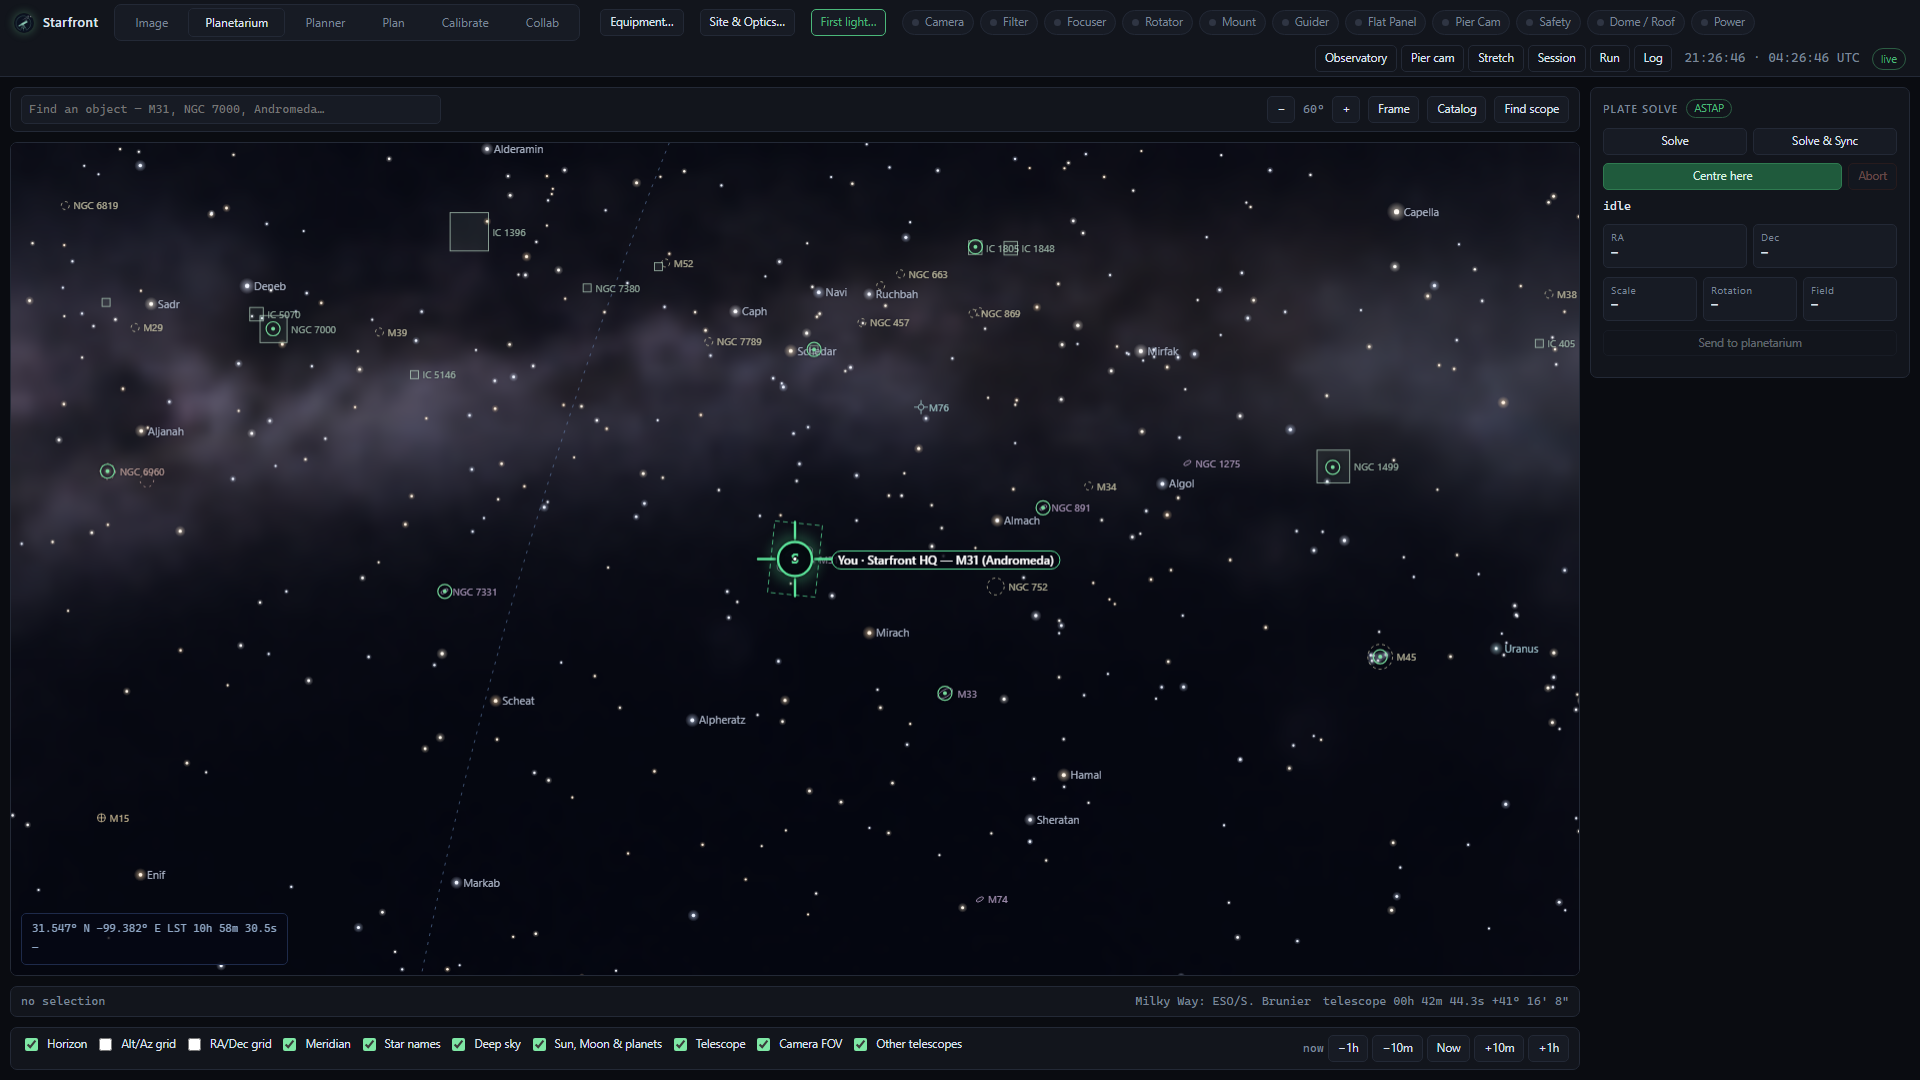
Task: Toggle the Meridian checkbox
Action: coord(290,1044)
